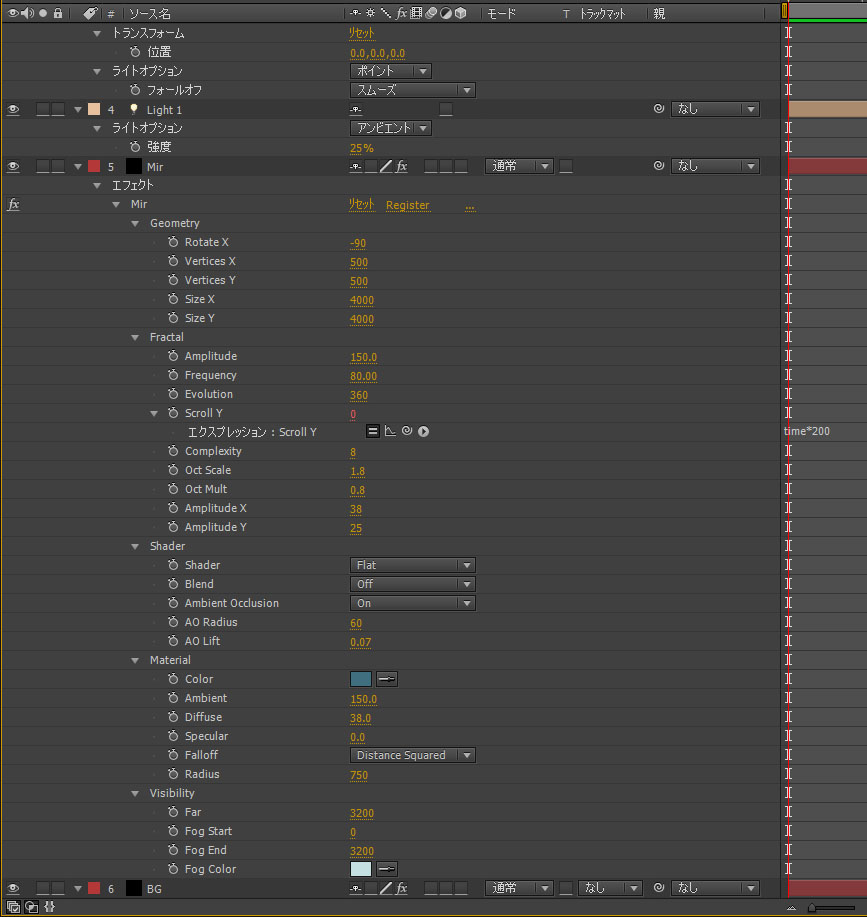Toggle stopwatch for Vertices X
The width and height of the screenshot is (867, 917).
coord(173,261)
